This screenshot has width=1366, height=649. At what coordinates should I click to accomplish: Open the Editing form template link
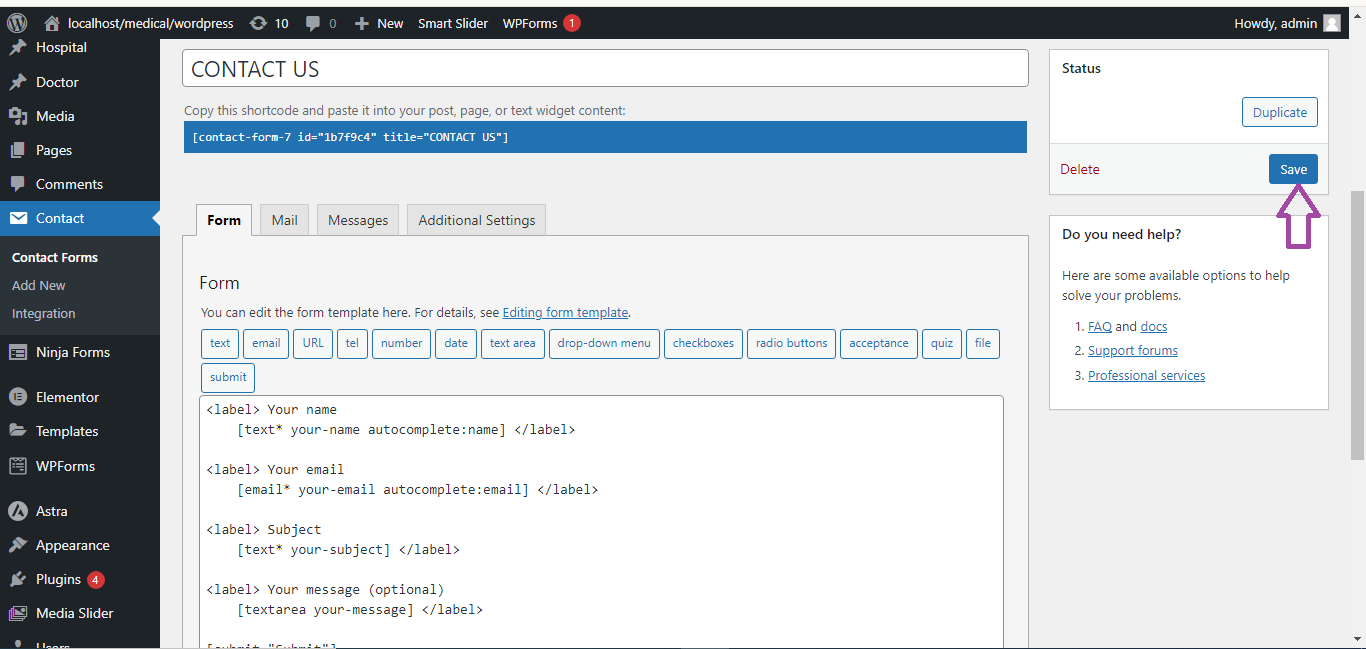click(565, 312)
